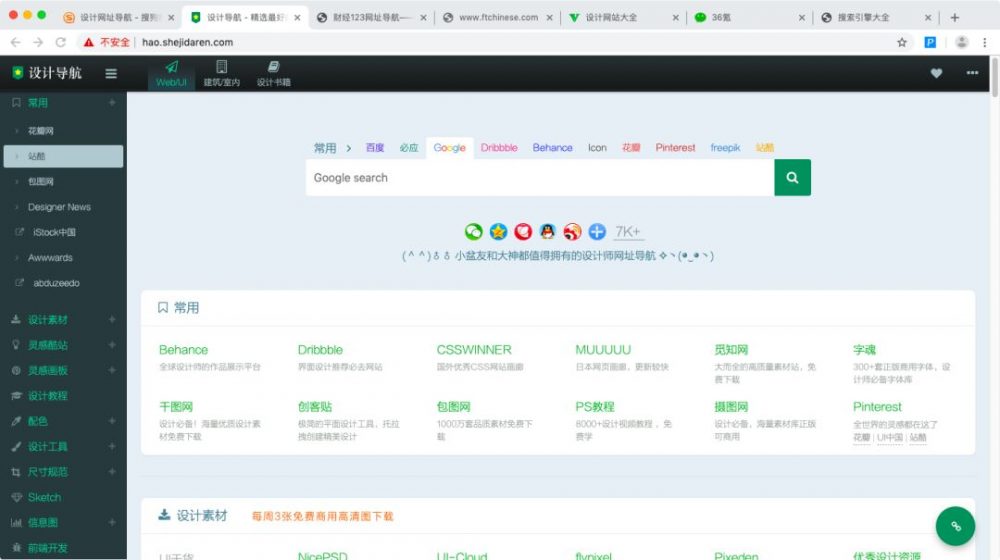Click the QQ penguin share icon
The width and height of the screenshot is (1000, 560).
click(547, 232)
